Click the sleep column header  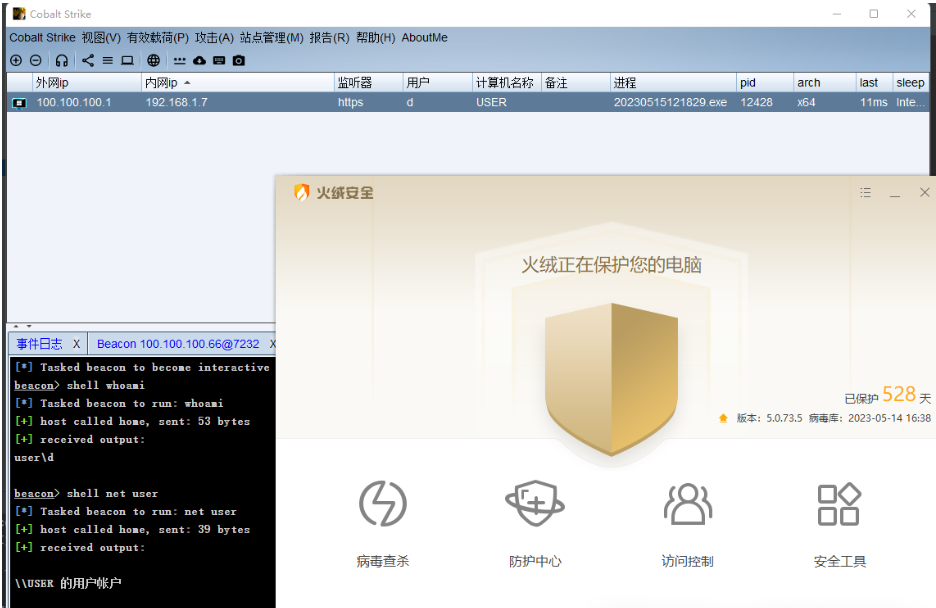911,82
